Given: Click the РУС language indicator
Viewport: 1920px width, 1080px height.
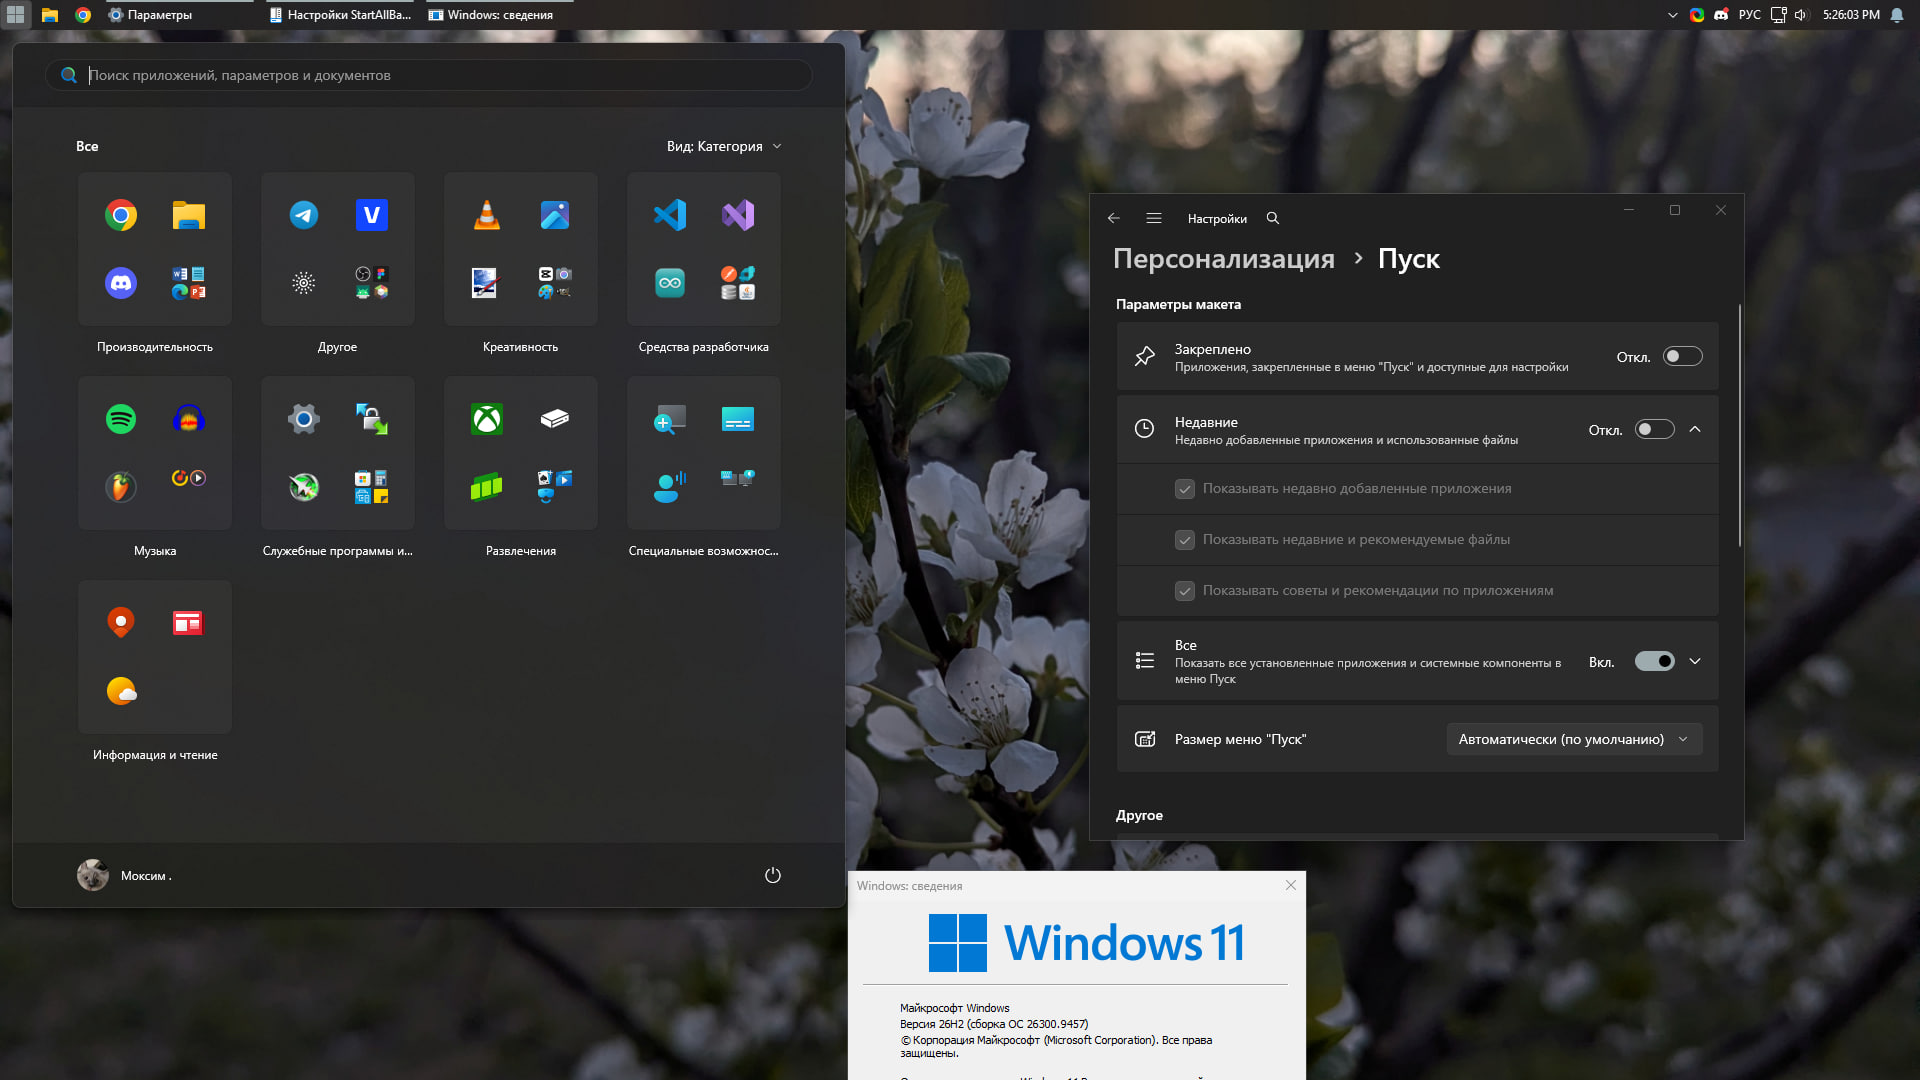Looking at the screenshot, I should [x=1750, y=15].
